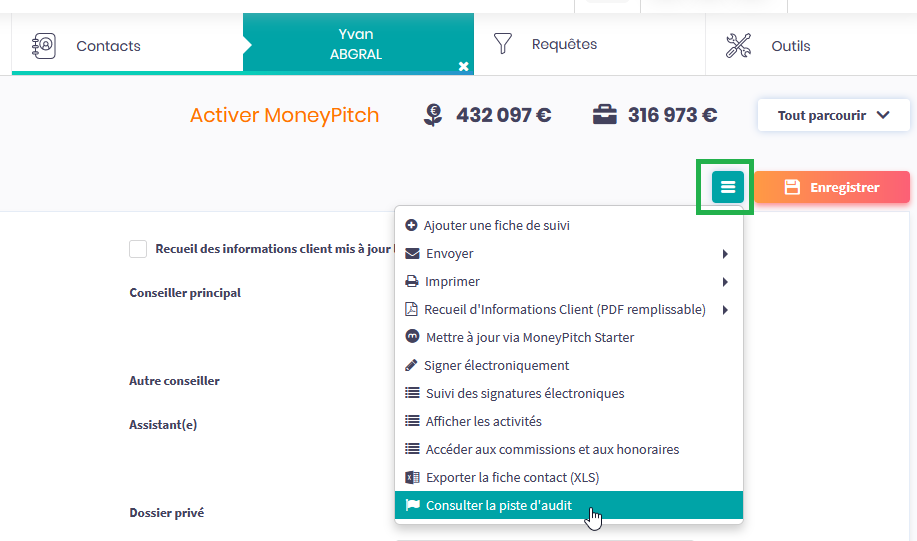Expand Recueil d'Informations Client PDF submenu
Viewport: 917px width, 541px height.
[x=725, y=310]
